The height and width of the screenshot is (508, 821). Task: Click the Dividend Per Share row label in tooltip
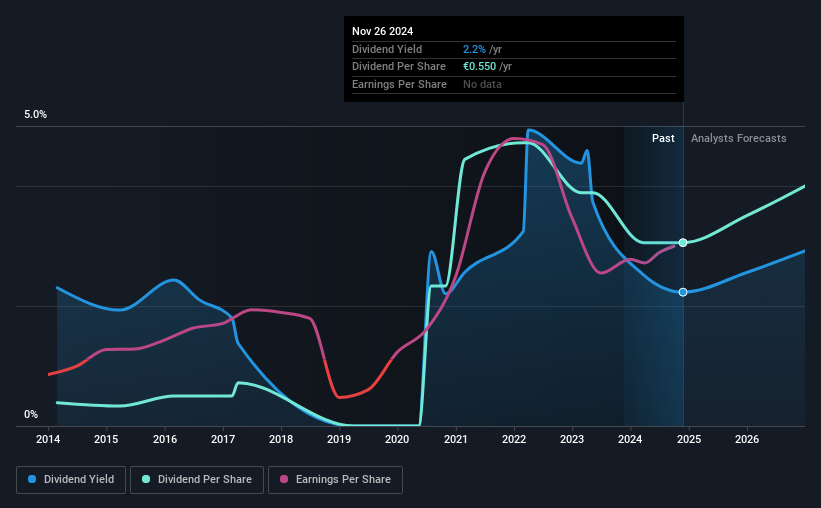399,67
